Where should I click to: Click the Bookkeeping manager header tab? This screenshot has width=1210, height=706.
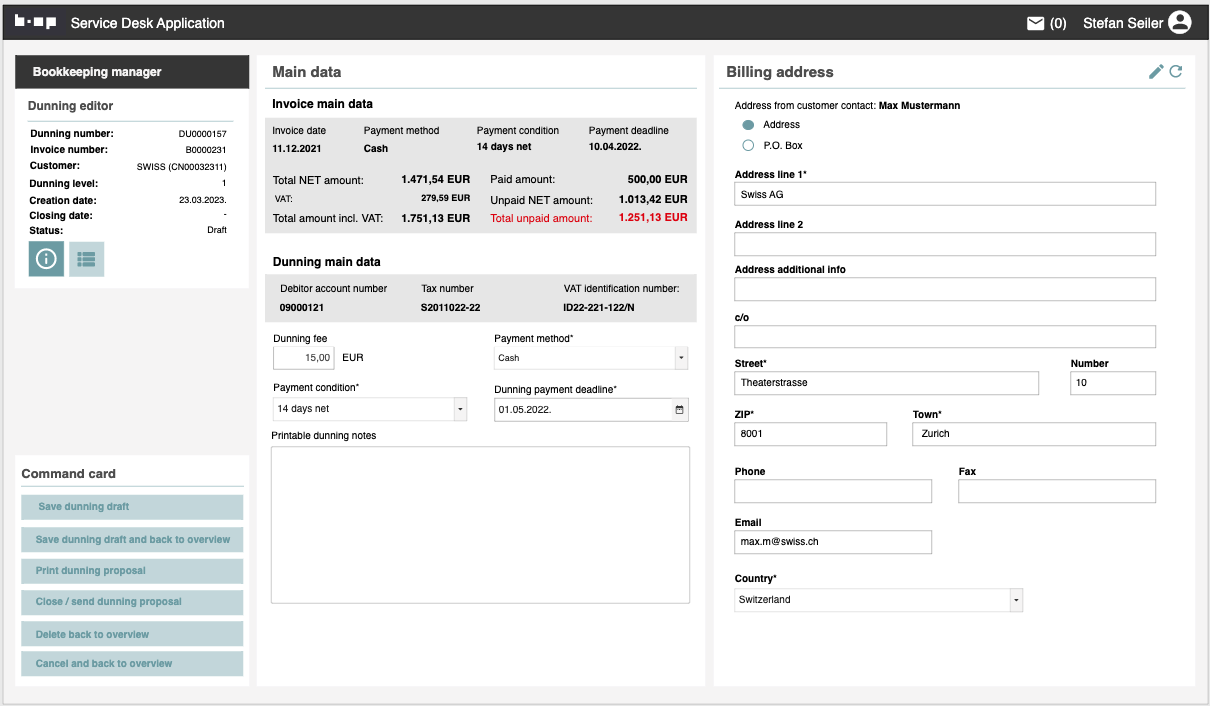click(x=132, y=72)
